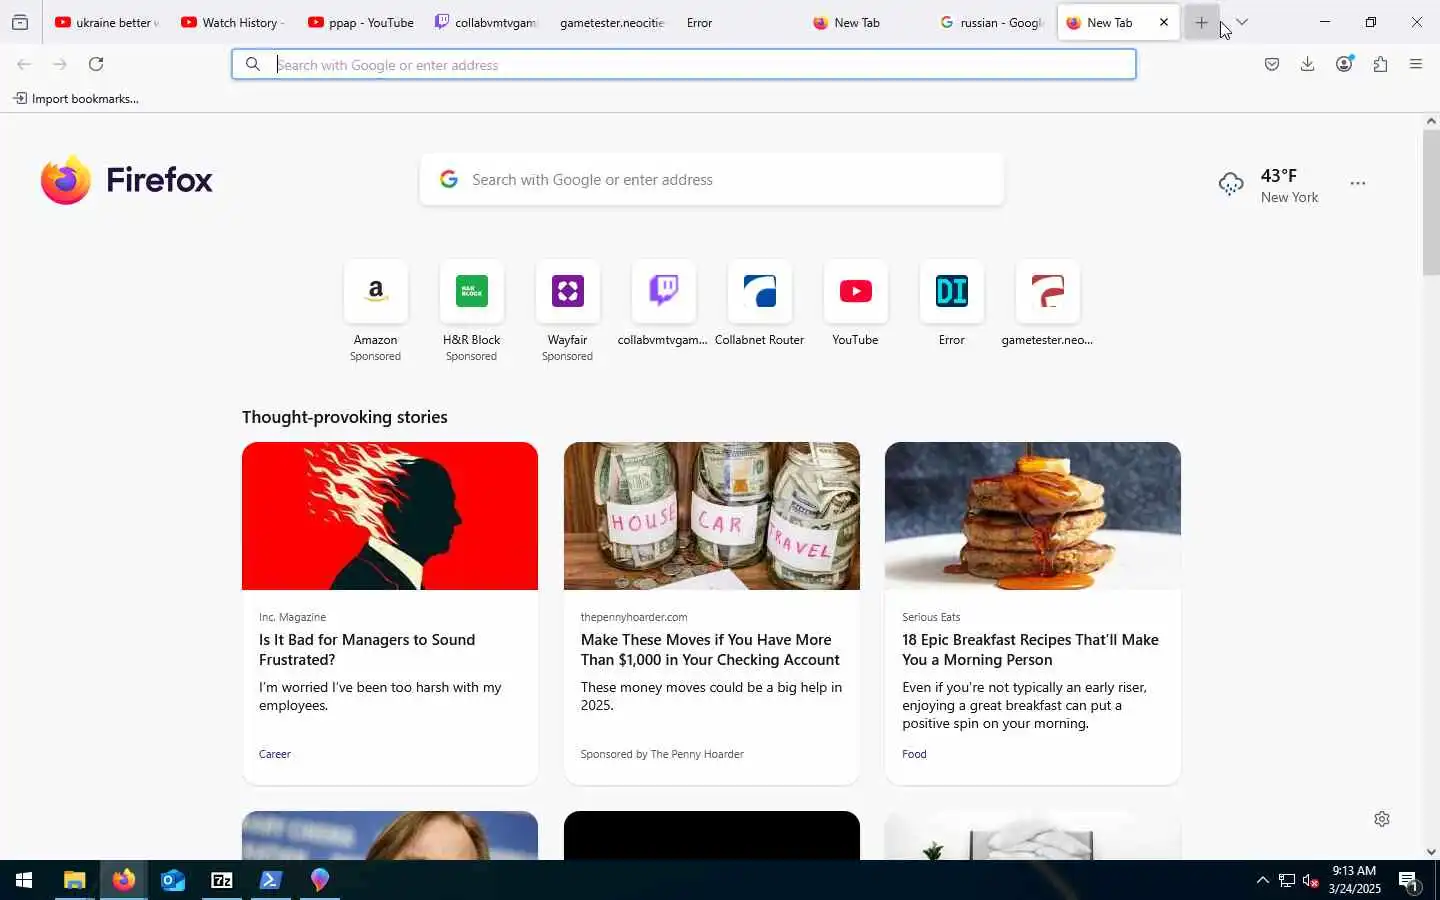This screenshot has height=900, width=1440.
Task: Open the application hamburger menu
Action: point(1416,64)
